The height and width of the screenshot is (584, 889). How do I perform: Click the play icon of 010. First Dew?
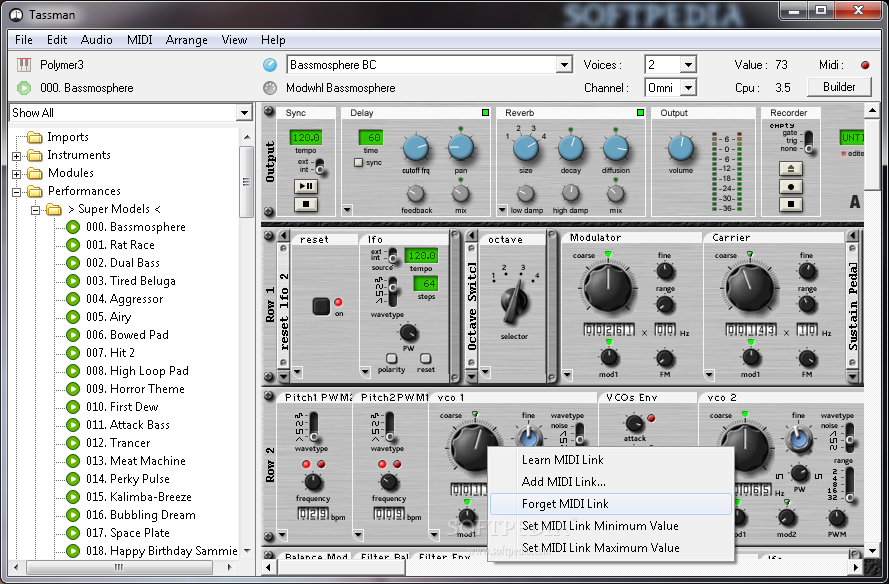tap(73, 407)
